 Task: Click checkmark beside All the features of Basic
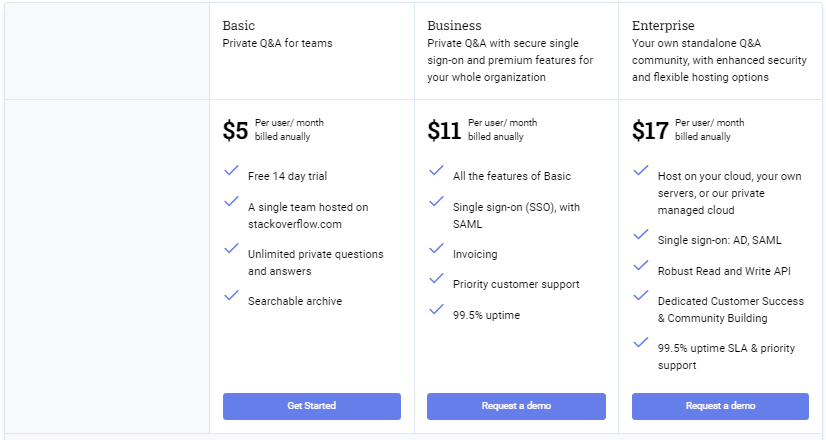[436, 170]
